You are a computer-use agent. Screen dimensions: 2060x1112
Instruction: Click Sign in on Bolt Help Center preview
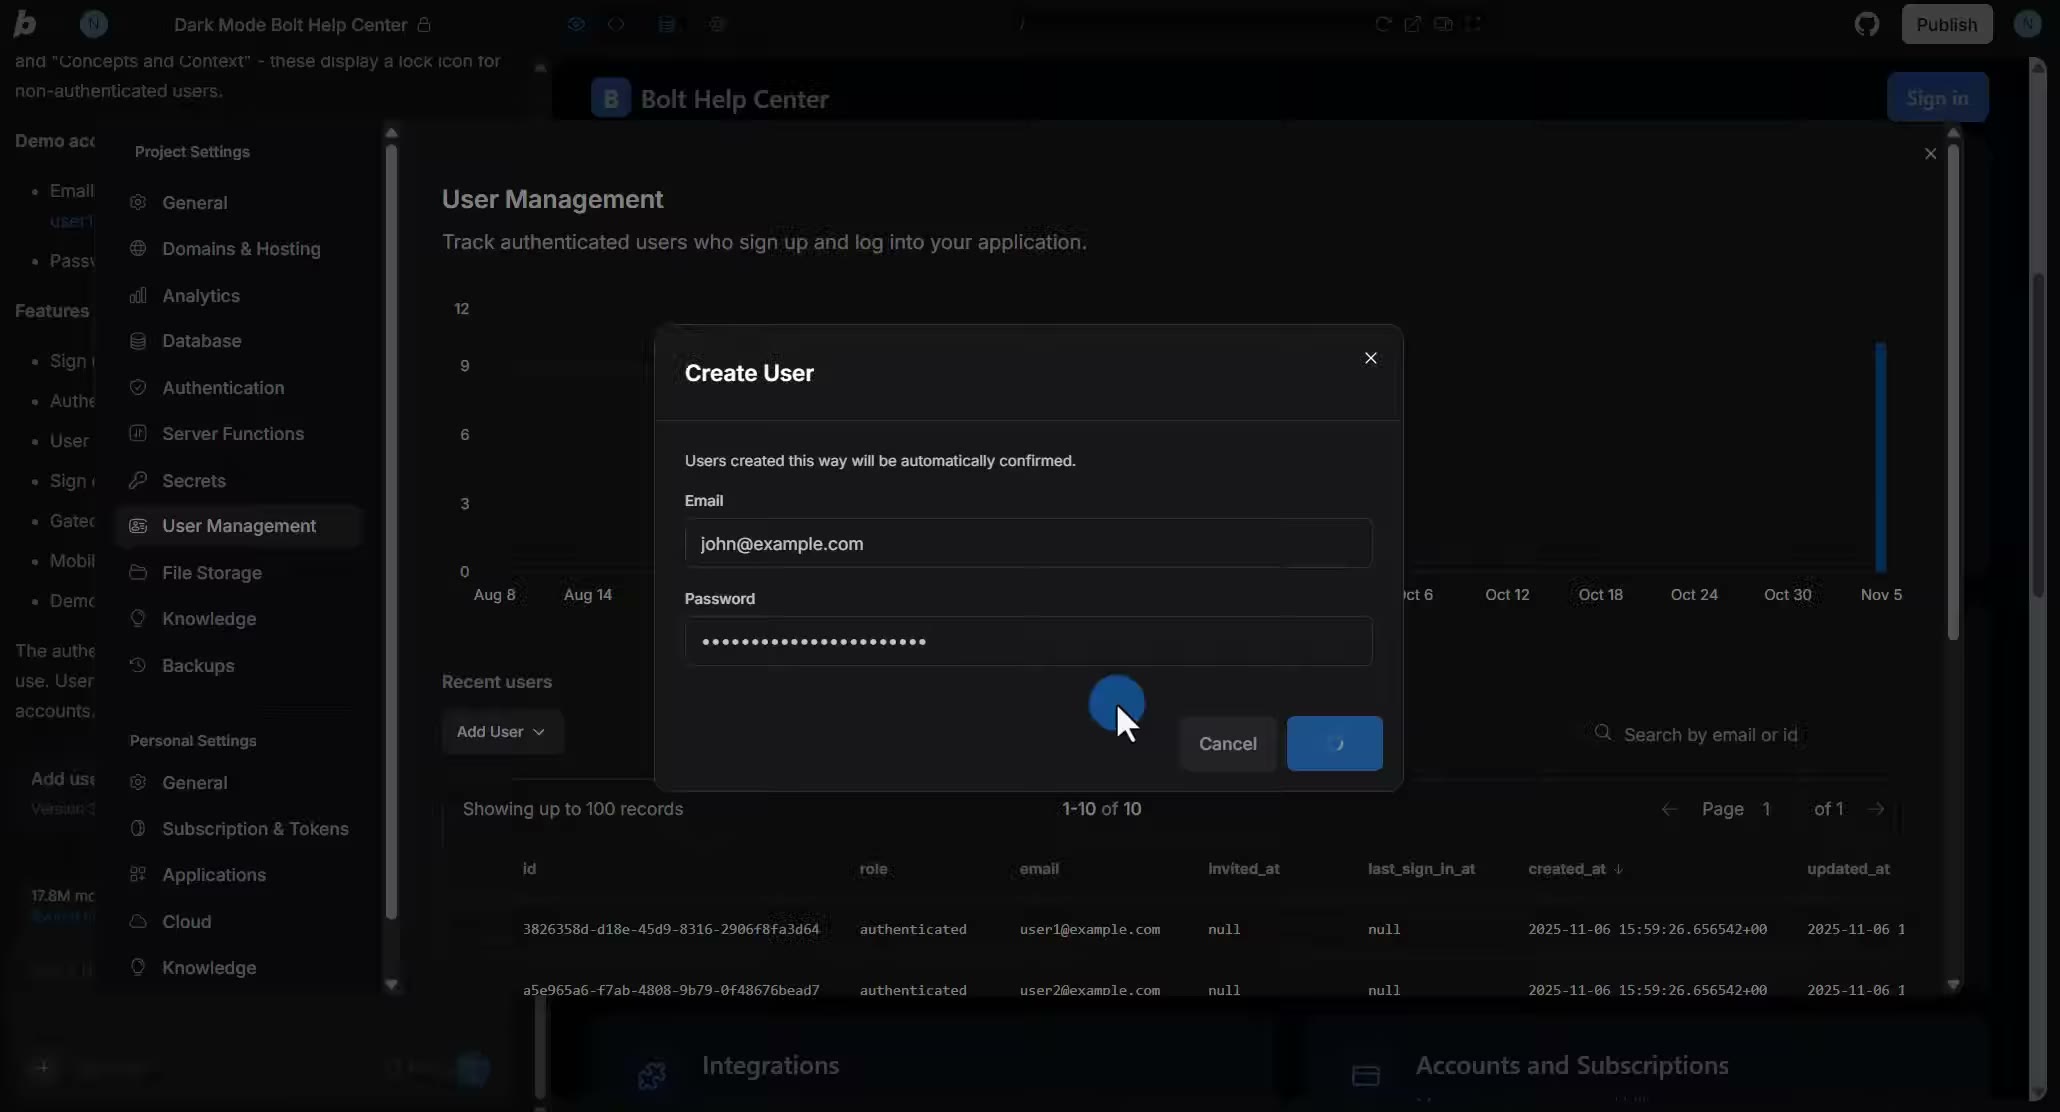(1937, 98)
